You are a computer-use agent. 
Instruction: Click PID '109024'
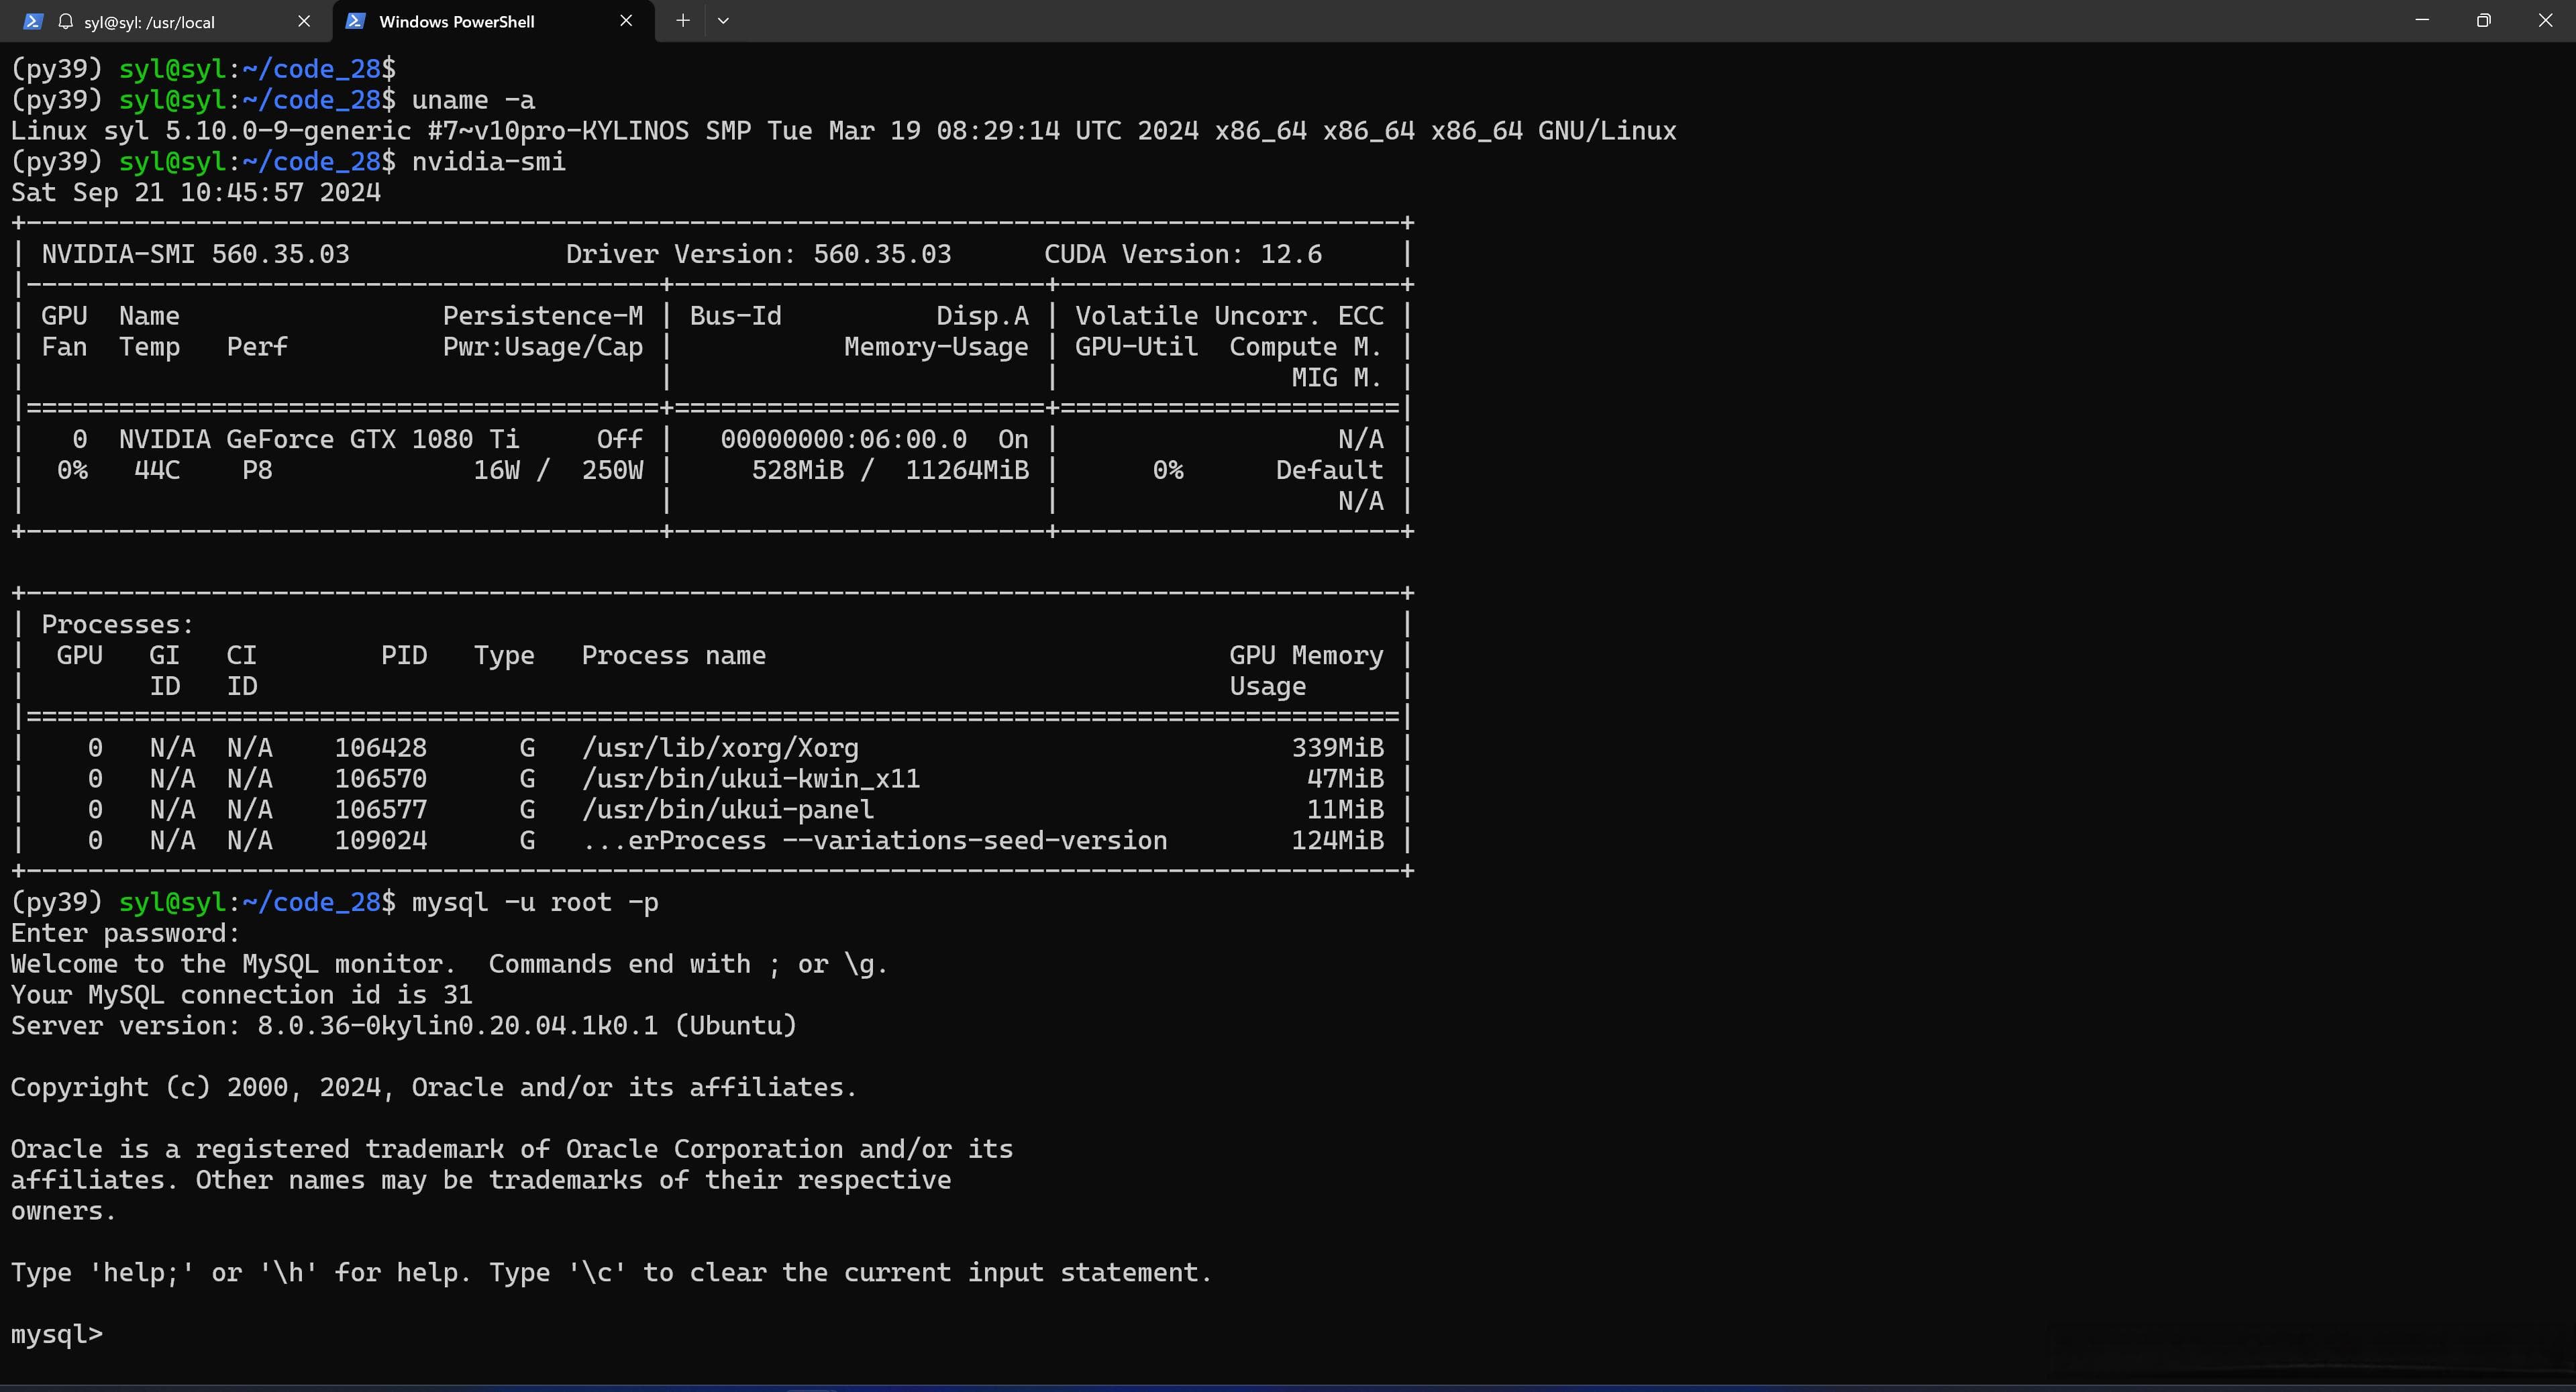[381, 841]
